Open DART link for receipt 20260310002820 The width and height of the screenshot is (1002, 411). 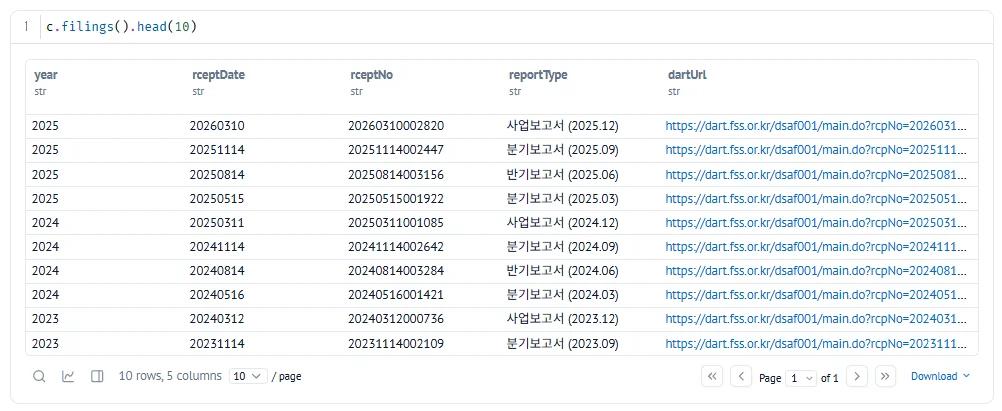pyautogui.click(x=816, y=126)
